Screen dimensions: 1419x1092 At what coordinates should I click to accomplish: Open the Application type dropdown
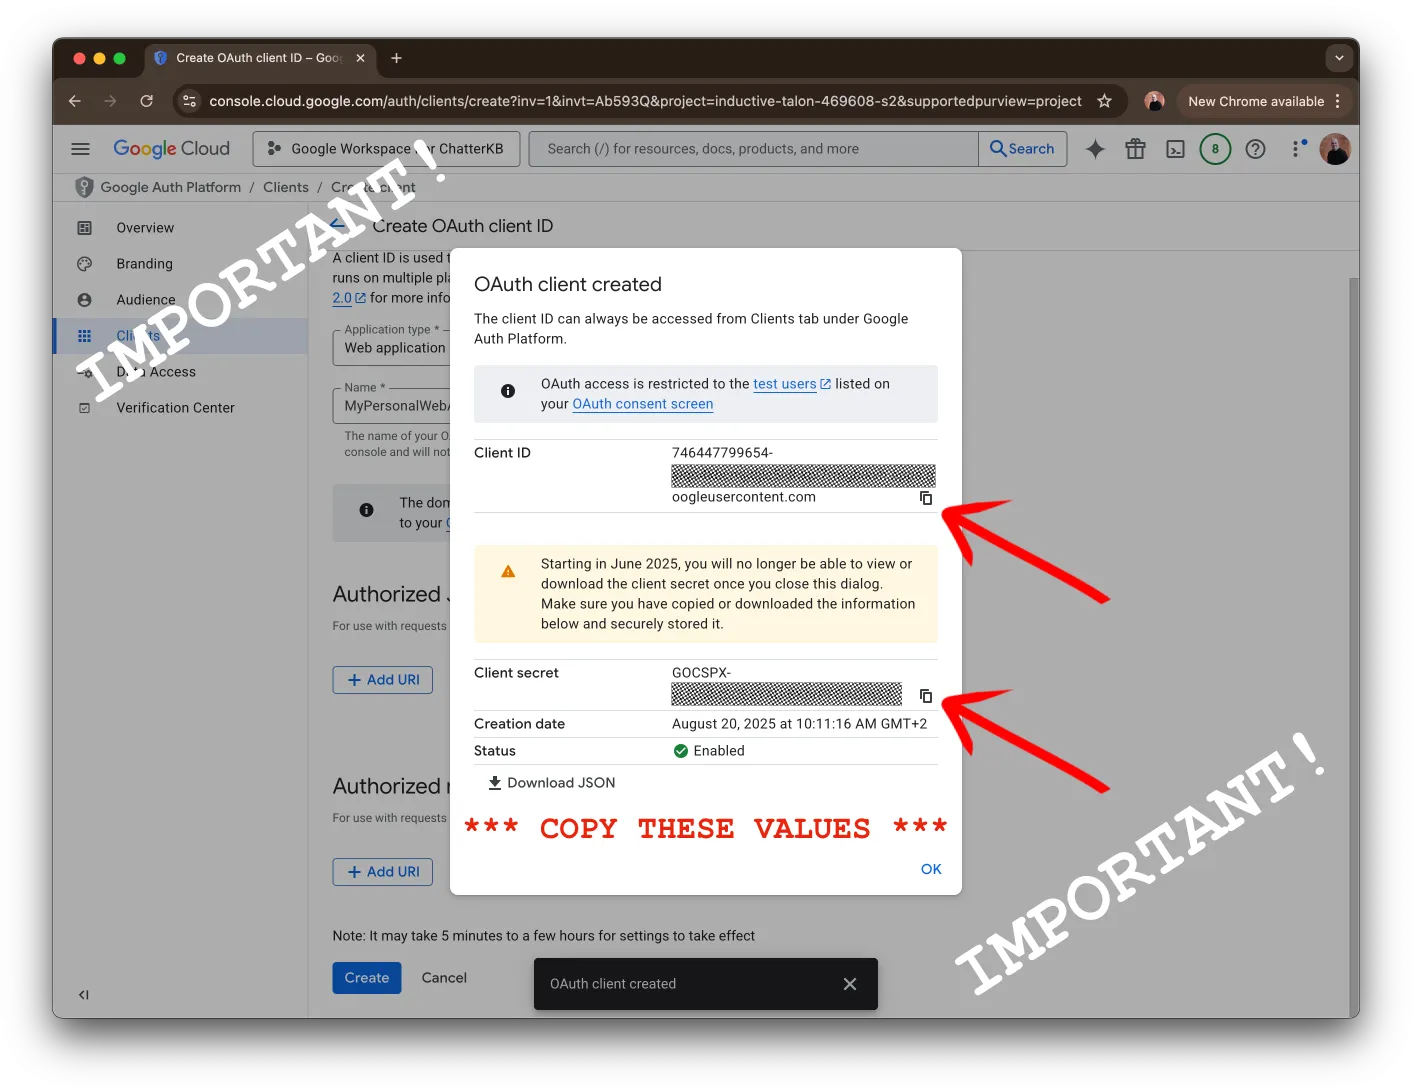(392, 348)
